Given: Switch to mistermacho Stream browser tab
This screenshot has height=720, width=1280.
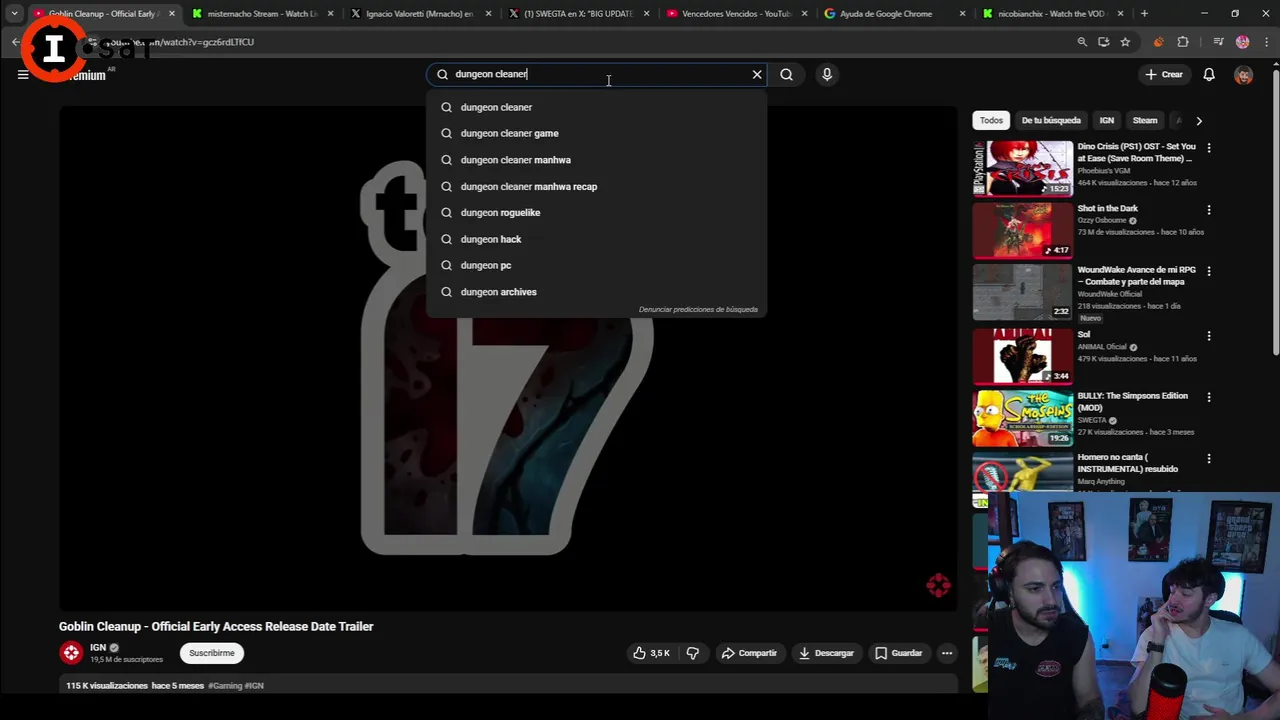Looking at the screenshot, I should pos(262,14).
